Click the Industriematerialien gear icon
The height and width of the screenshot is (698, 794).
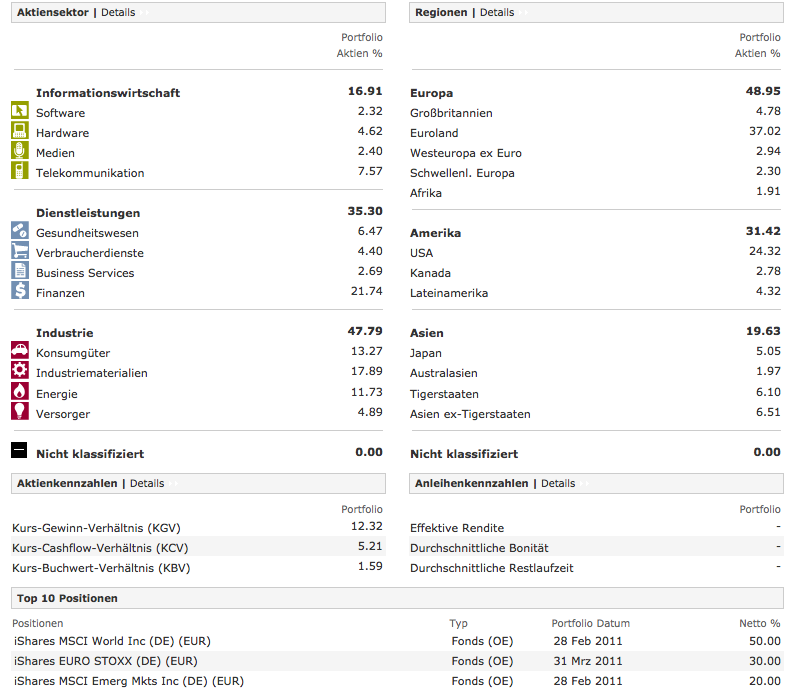tap(19, 371)
